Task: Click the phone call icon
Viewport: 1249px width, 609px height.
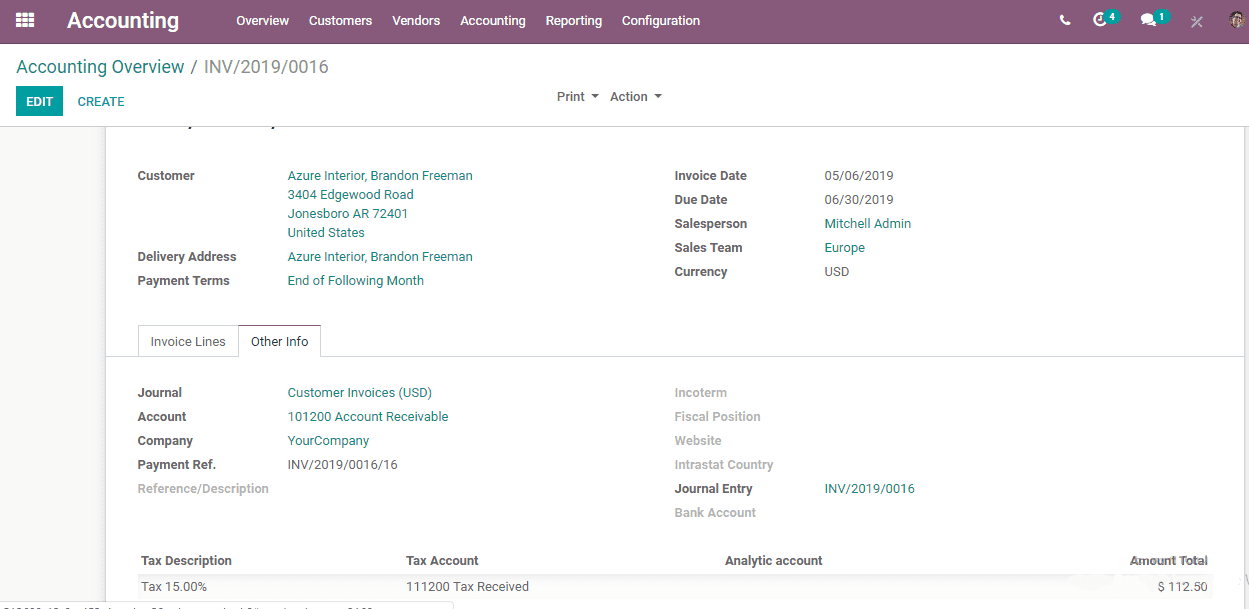Action: coord(1065,20)
